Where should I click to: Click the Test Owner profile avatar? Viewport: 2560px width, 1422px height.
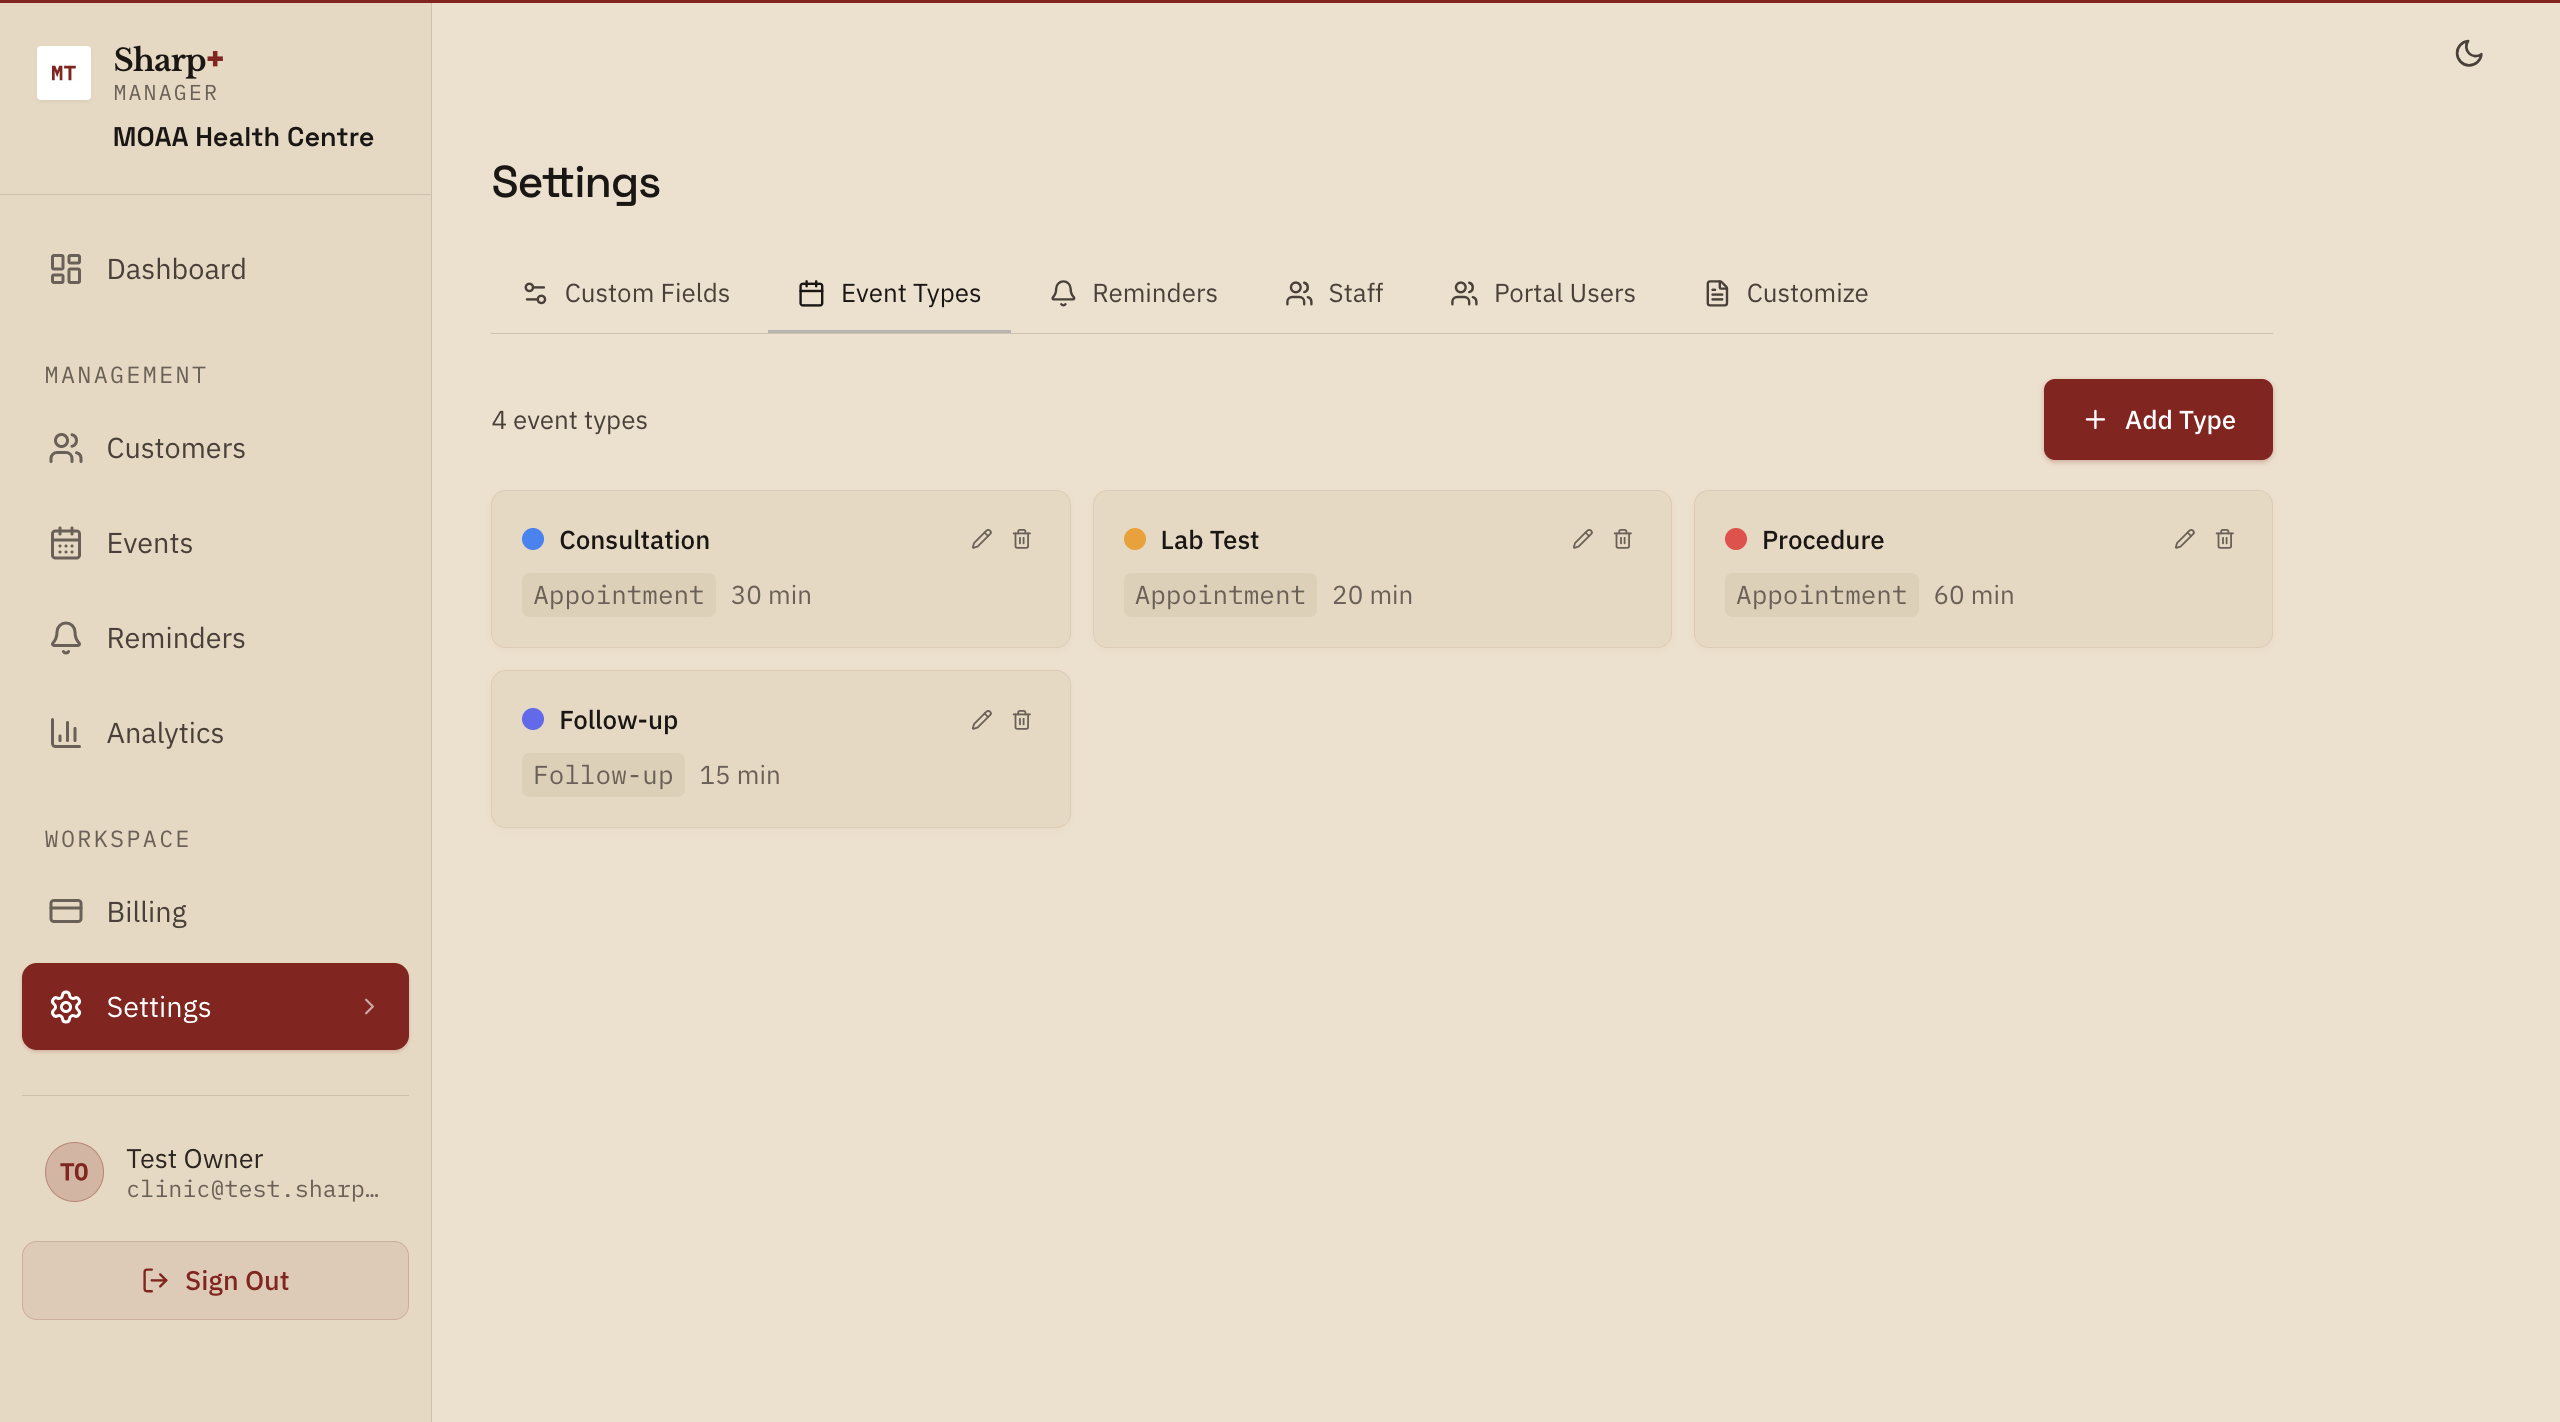(74, 1172)
